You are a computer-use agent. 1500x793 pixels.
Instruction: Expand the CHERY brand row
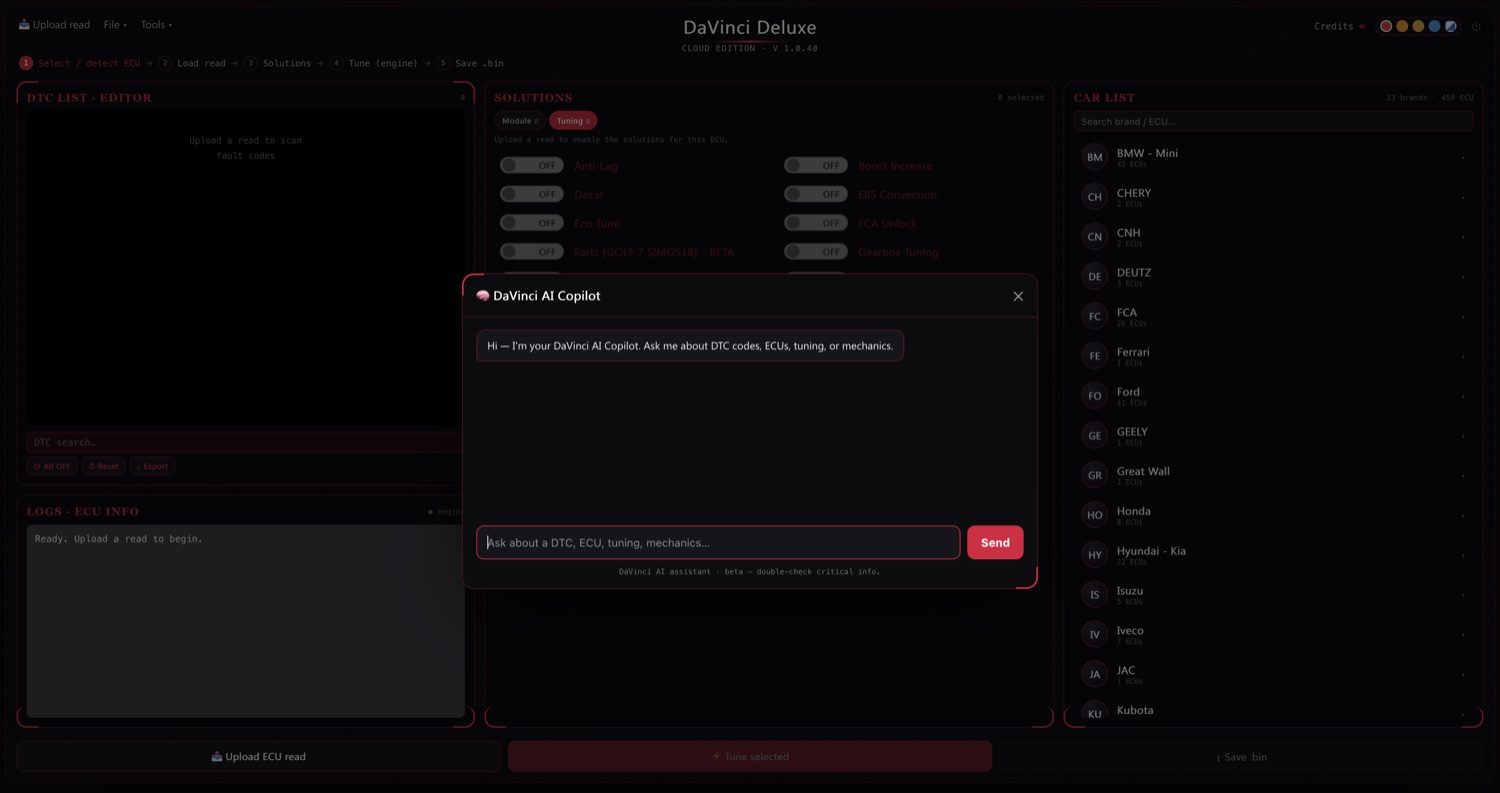1272,197
